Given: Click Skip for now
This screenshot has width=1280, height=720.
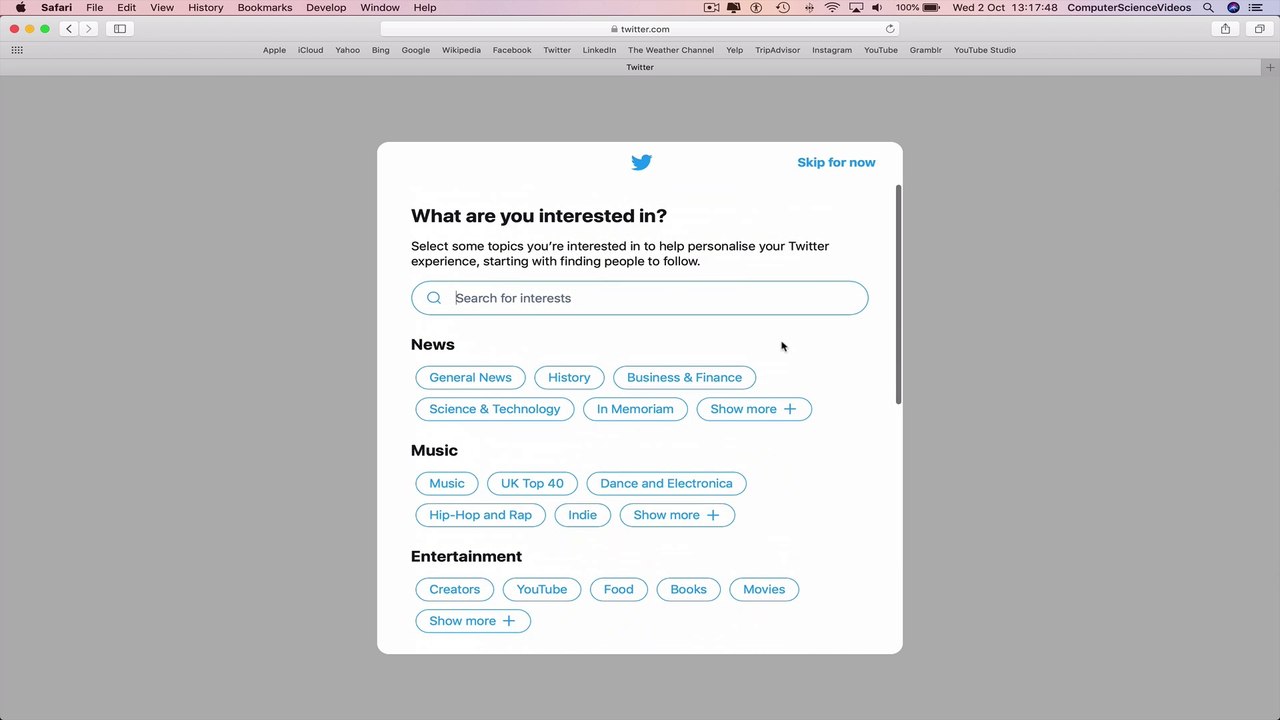Looking at the screenshot, I should click(x=836, y=162).
